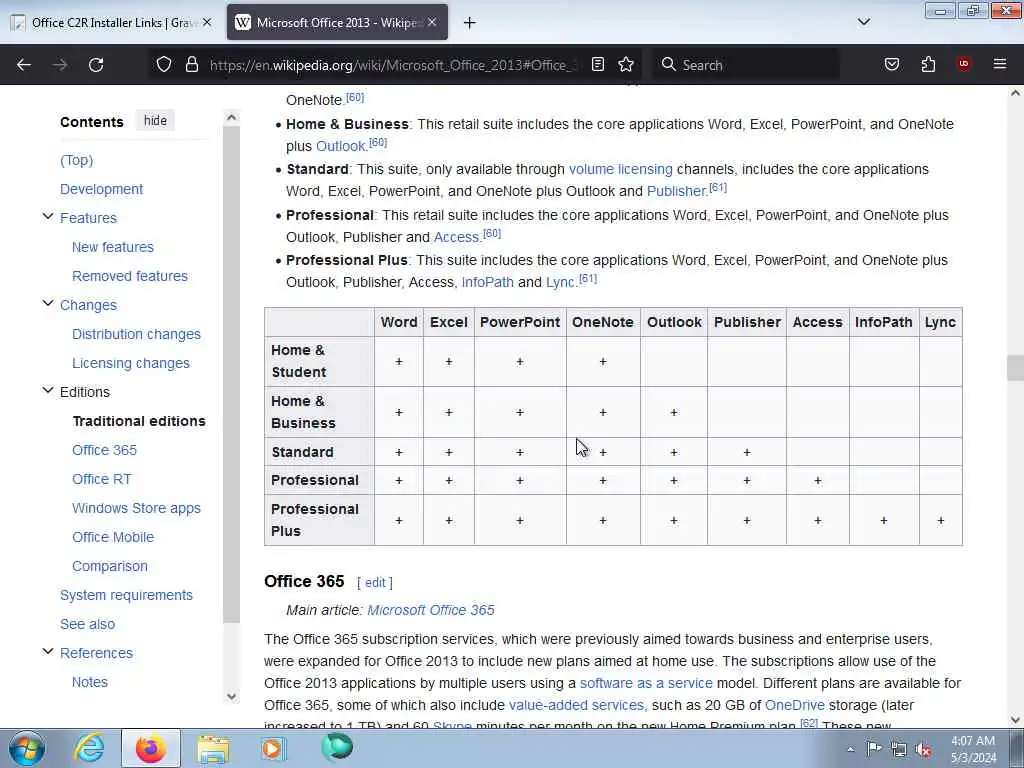1024x768 pixels.
Task: Go back to the previous page
Action: [x=24, y=65]
